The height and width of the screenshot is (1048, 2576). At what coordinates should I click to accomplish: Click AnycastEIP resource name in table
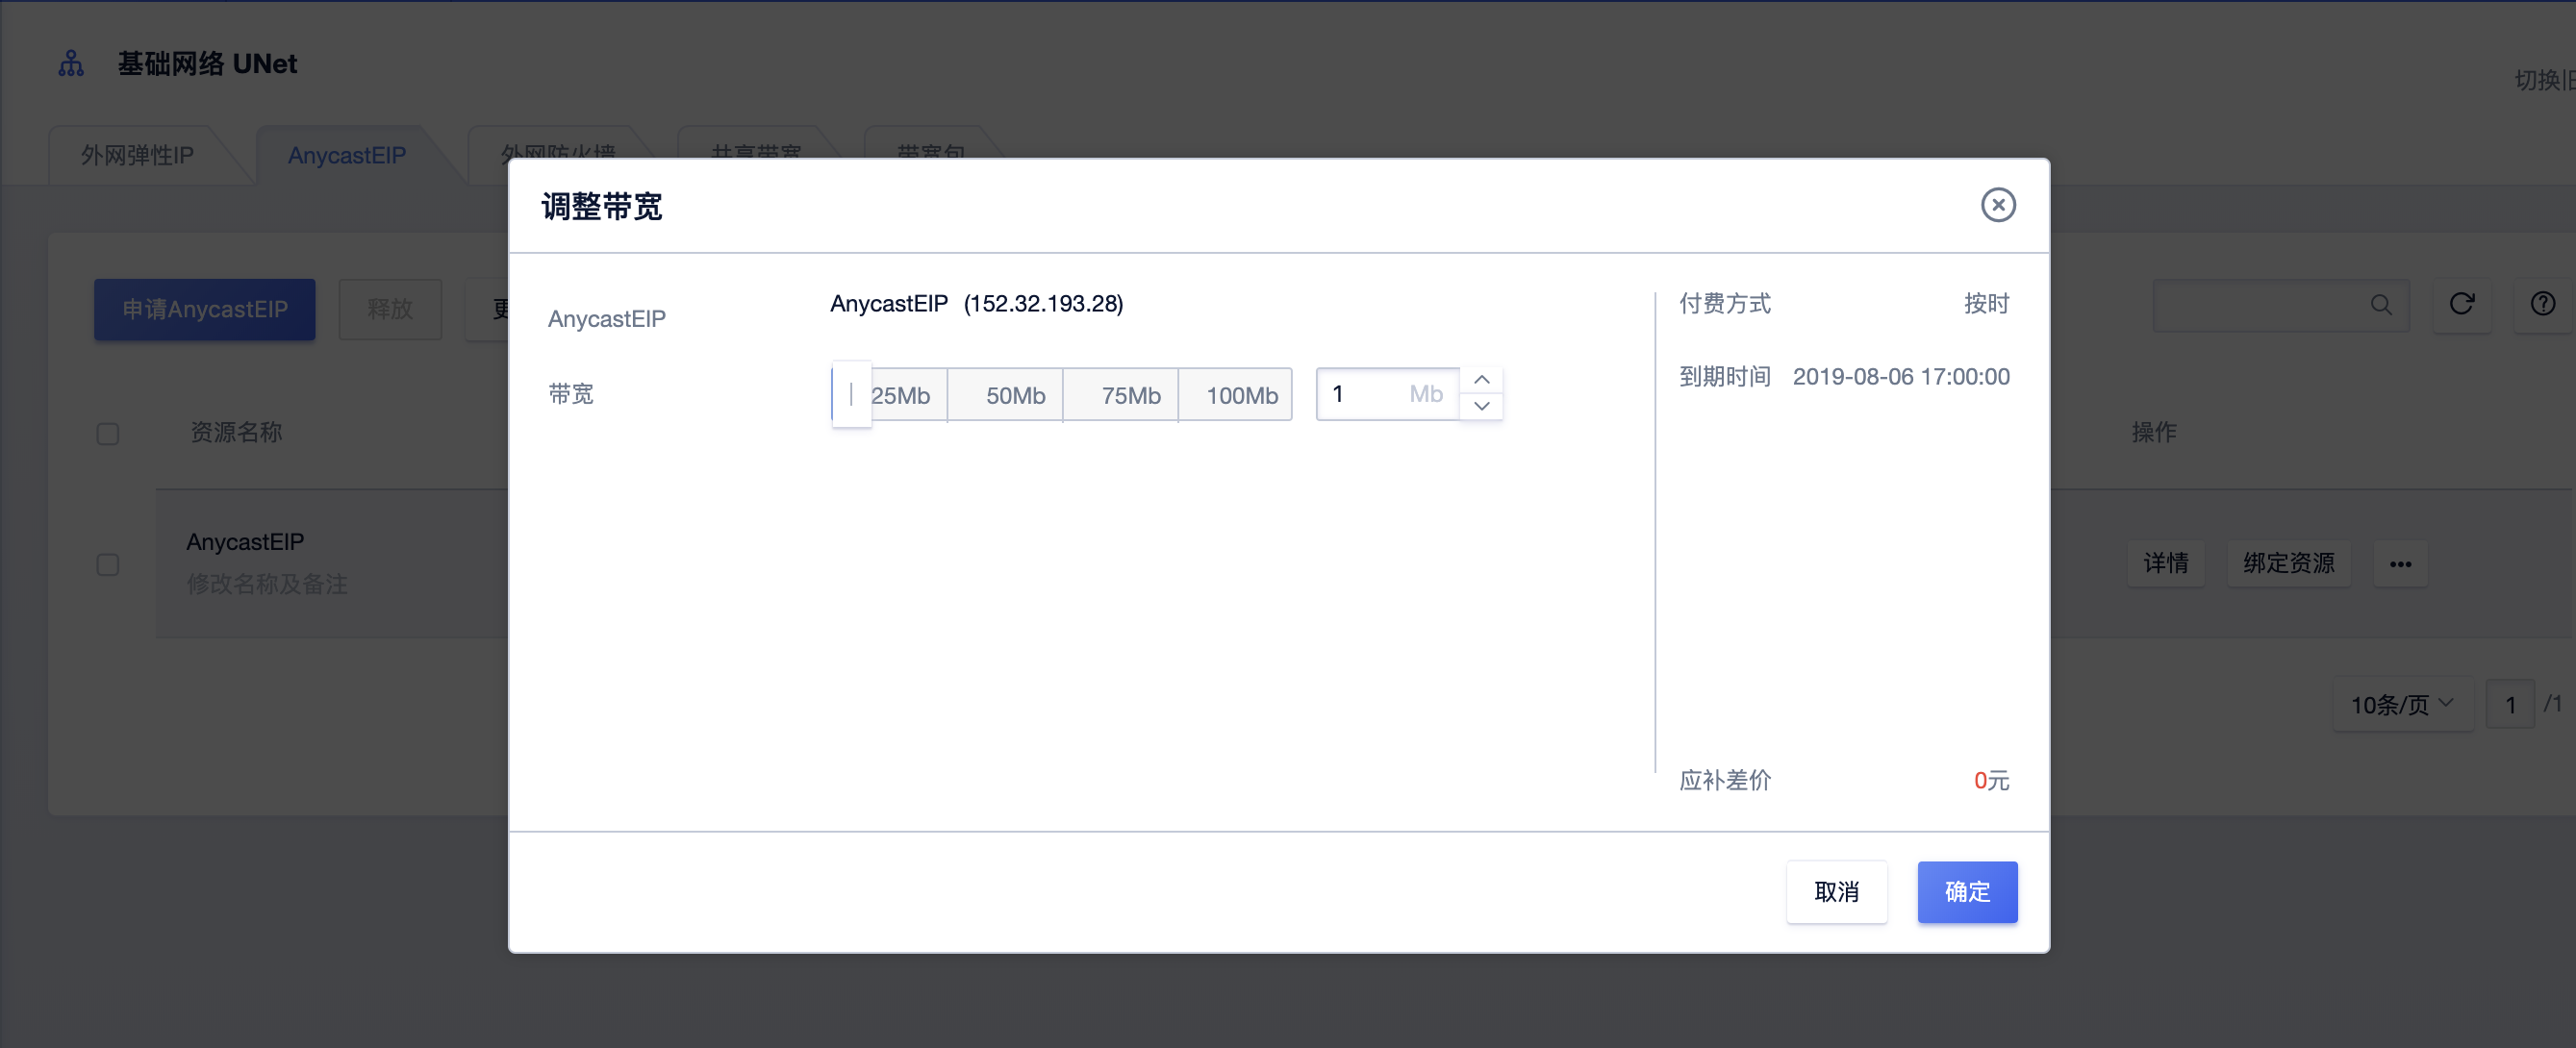(x=245, y=542)
